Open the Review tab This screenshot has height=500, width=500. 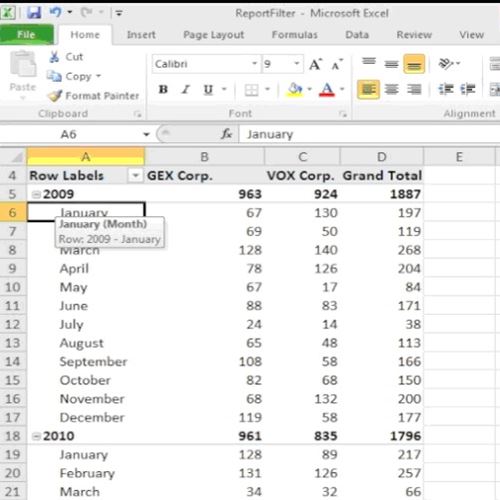414,35
